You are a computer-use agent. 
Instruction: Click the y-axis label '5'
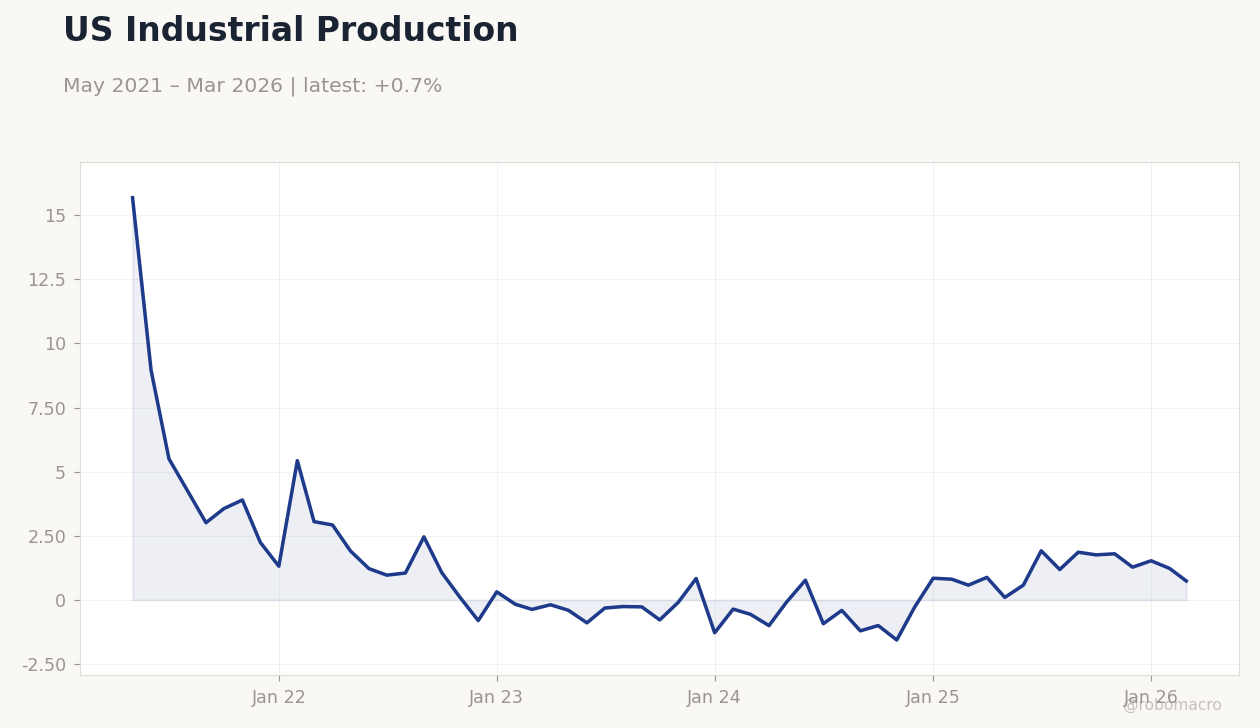click(x=60, y=472)
